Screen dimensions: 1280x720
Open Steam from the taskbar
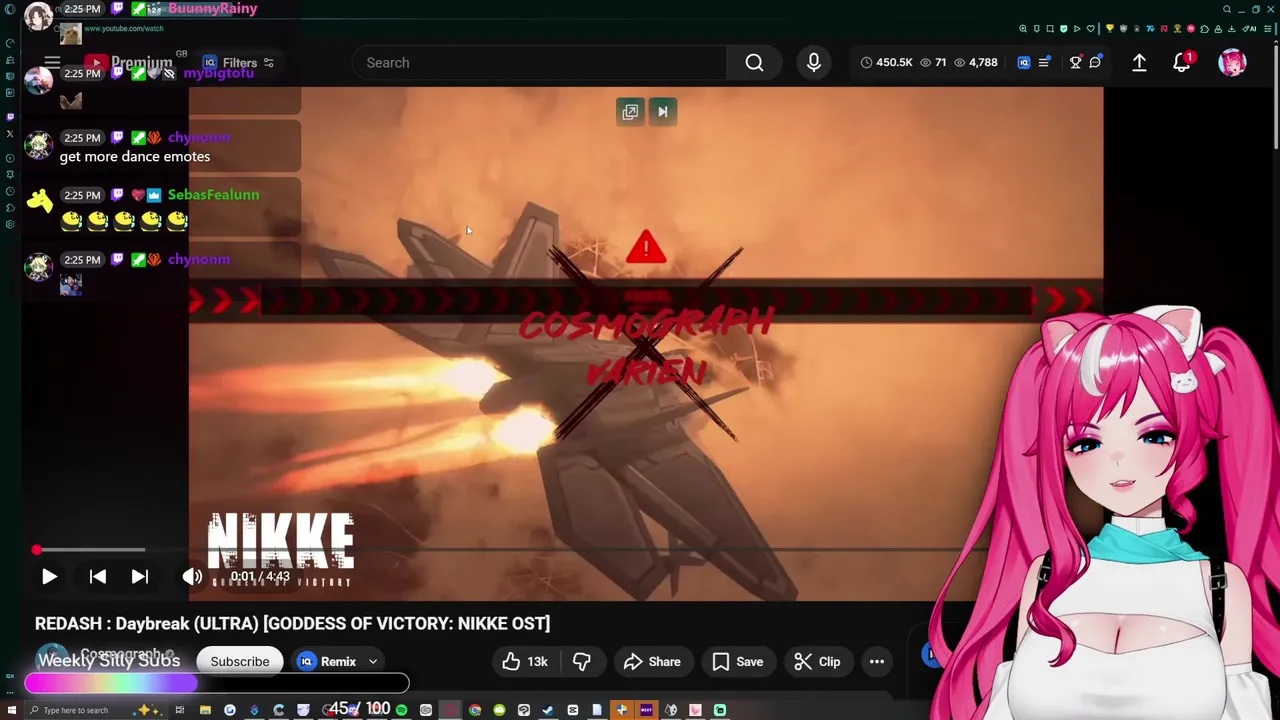tap(548, 710)
